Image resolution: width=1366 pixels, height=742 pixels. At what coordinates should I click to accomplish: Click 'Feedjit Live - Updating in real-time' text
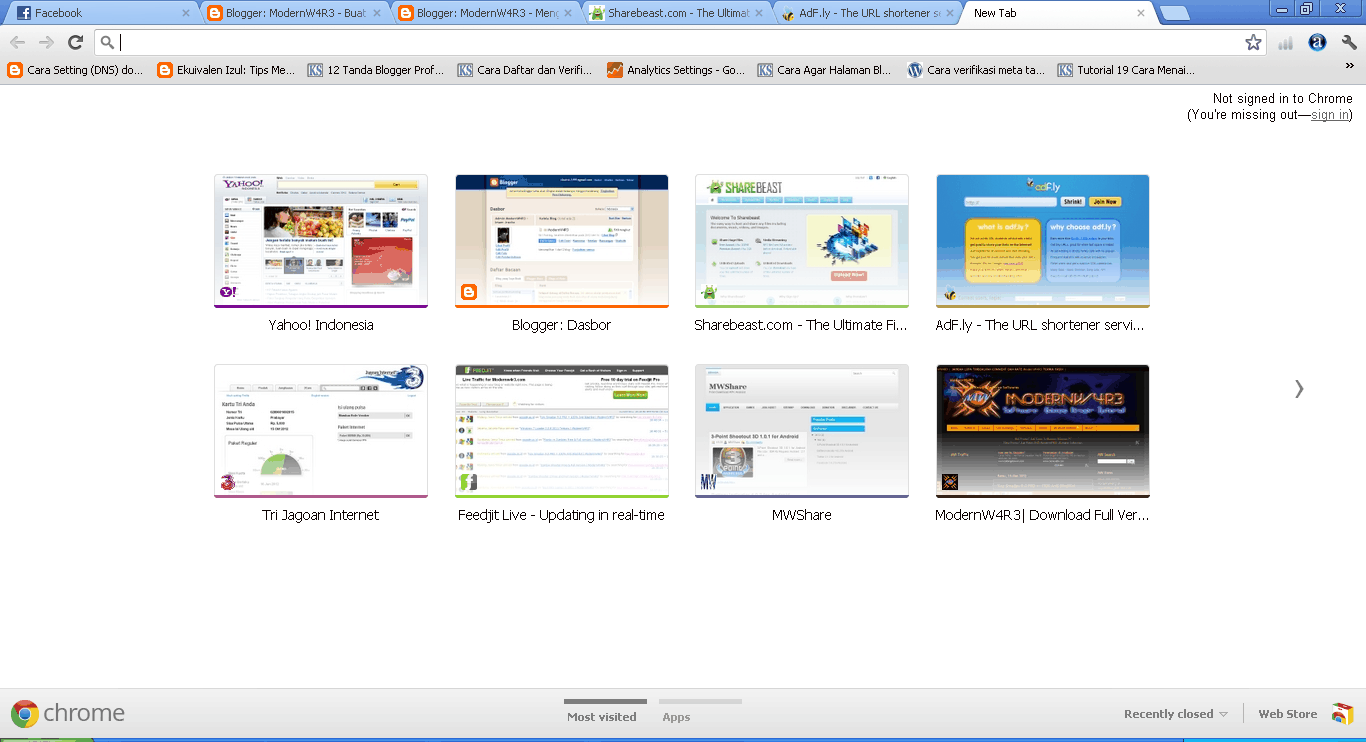pos(562,515)
